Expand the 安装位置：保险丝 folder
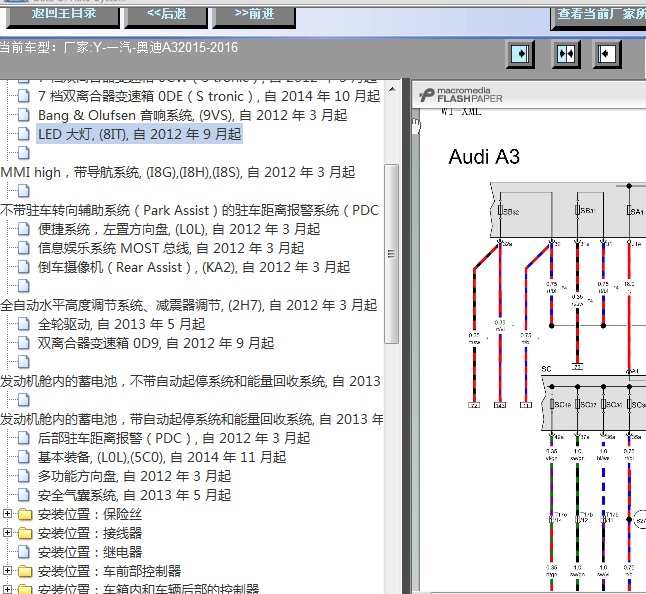The width and height of the screenshot is (646, 594). click(x=7, y=514)
